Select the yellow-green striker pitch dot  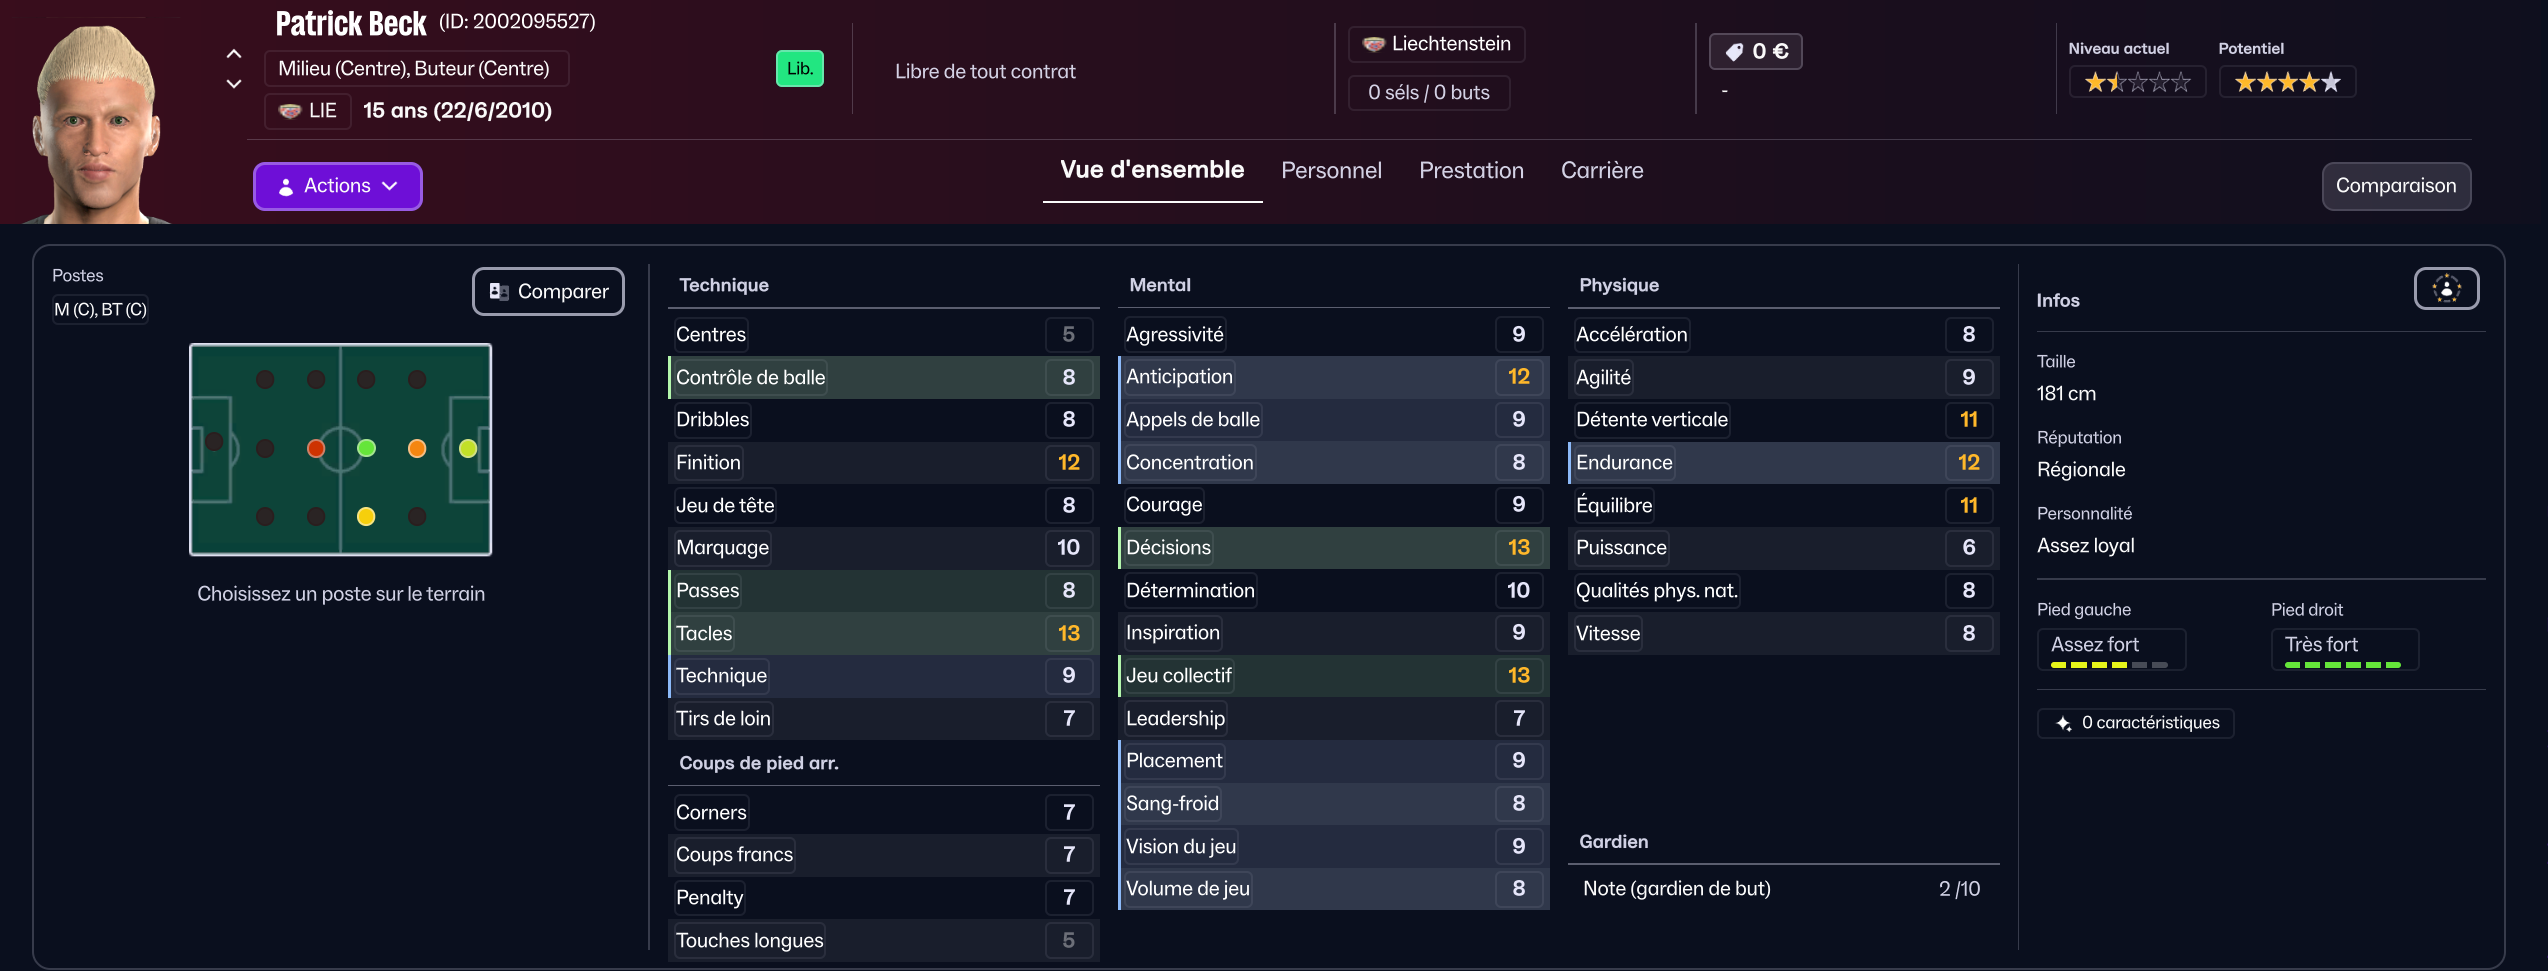click(468, 448)
